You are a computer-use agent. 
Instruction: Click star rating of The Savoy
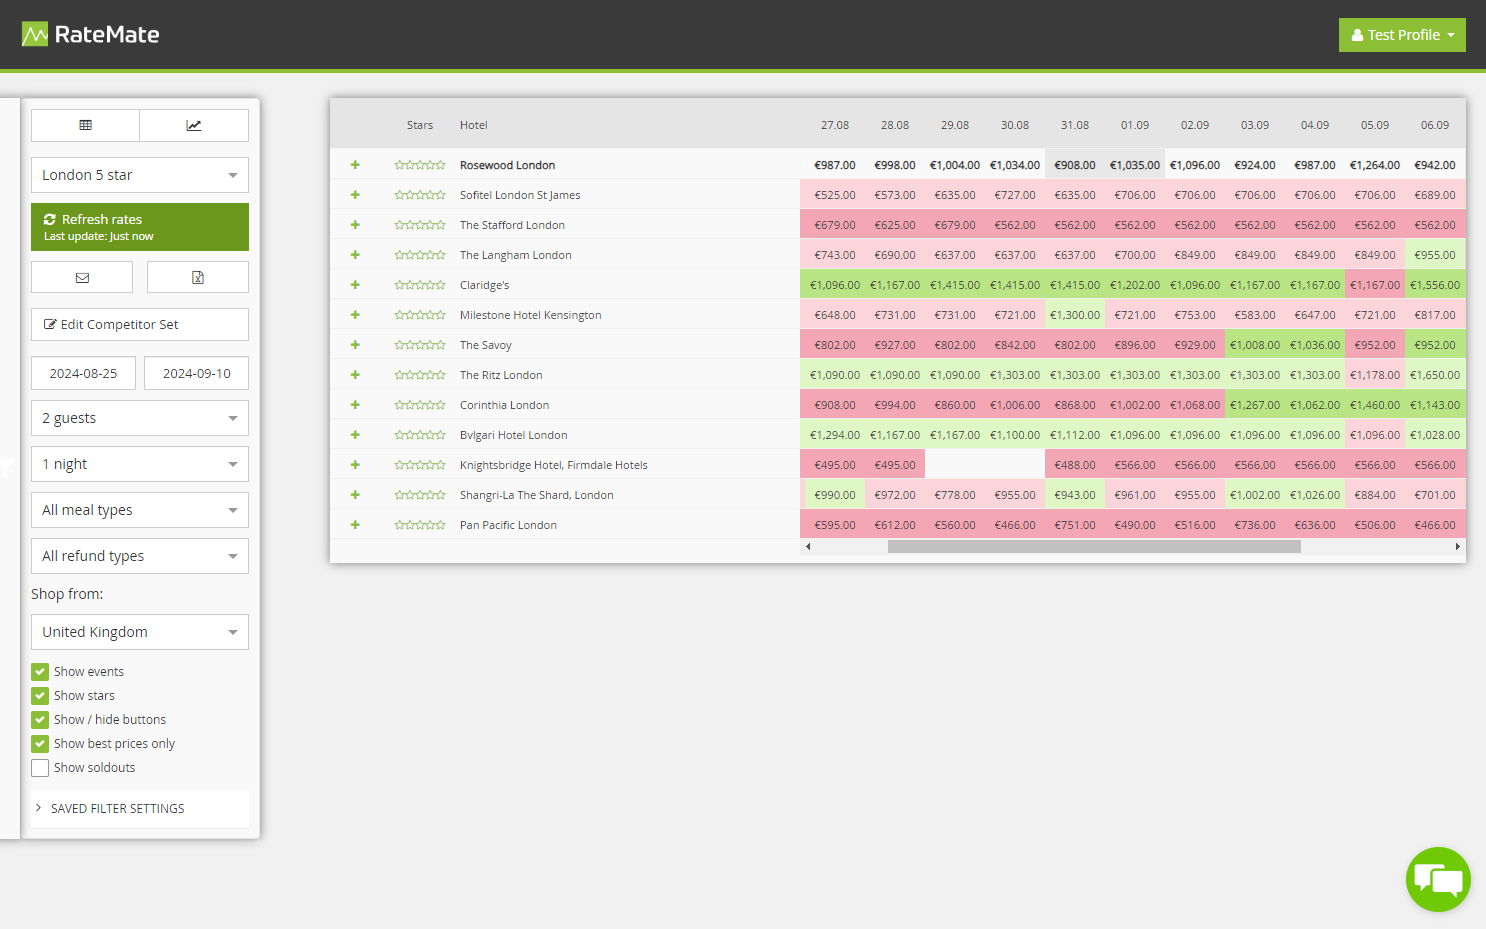click(x=420, y=345)
